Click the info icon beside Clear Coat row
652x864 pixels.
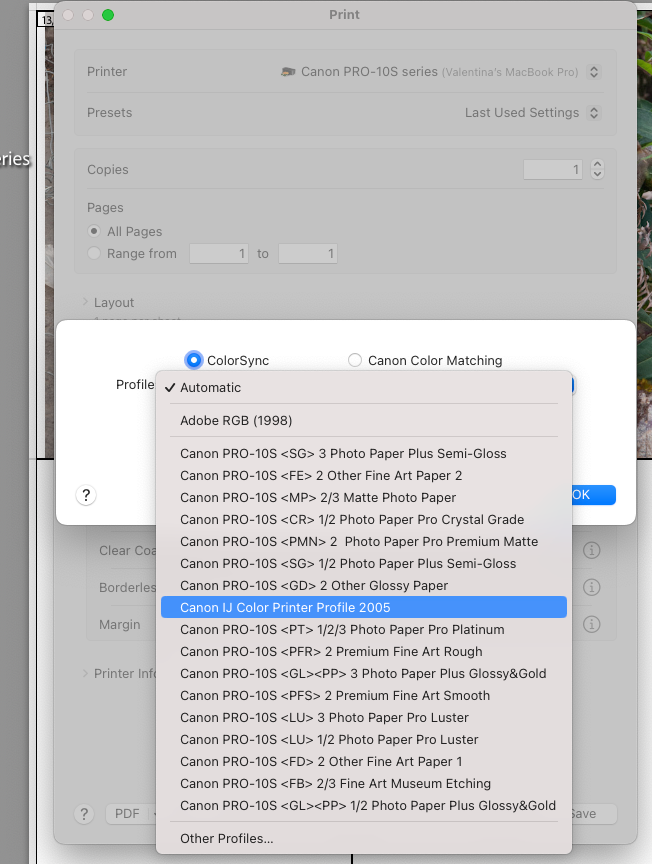tap(591, 551)
